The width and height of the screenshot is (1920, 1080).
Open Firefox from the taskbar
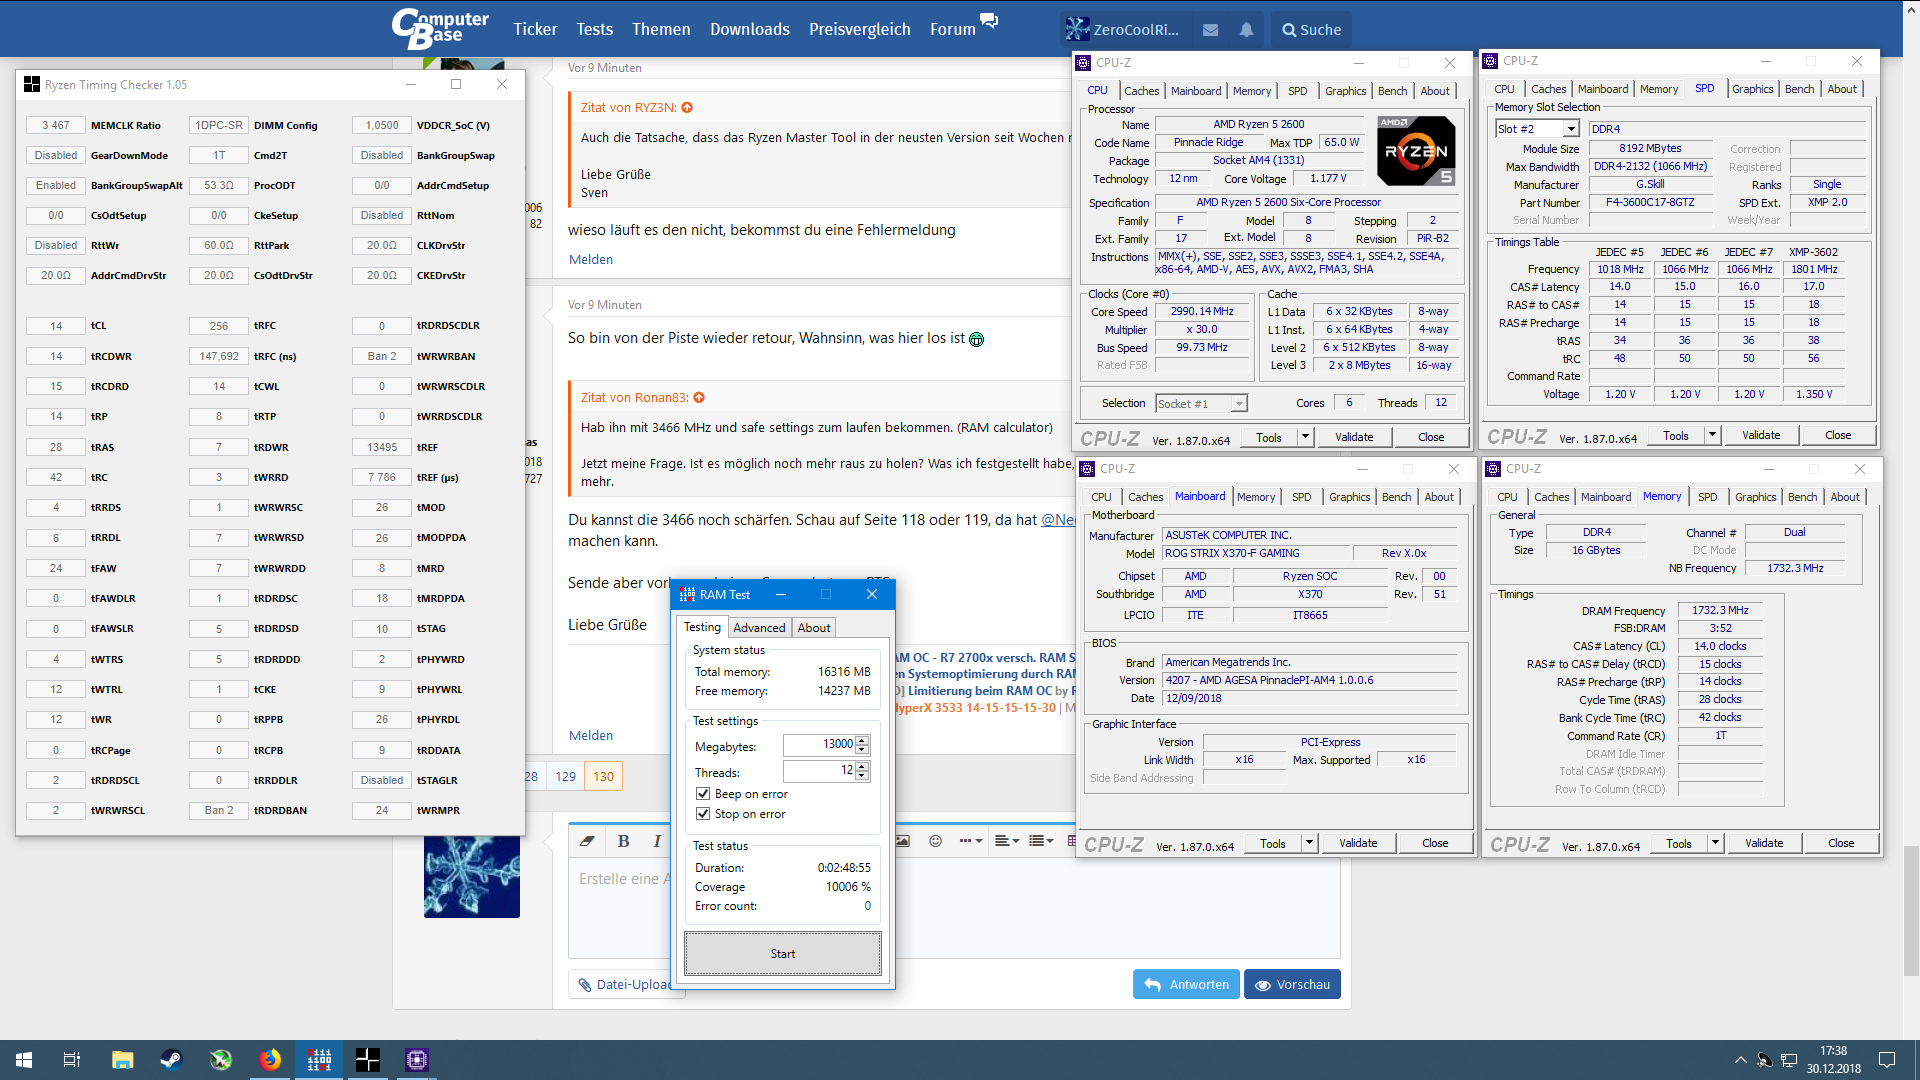click(x=270, y=1059)
